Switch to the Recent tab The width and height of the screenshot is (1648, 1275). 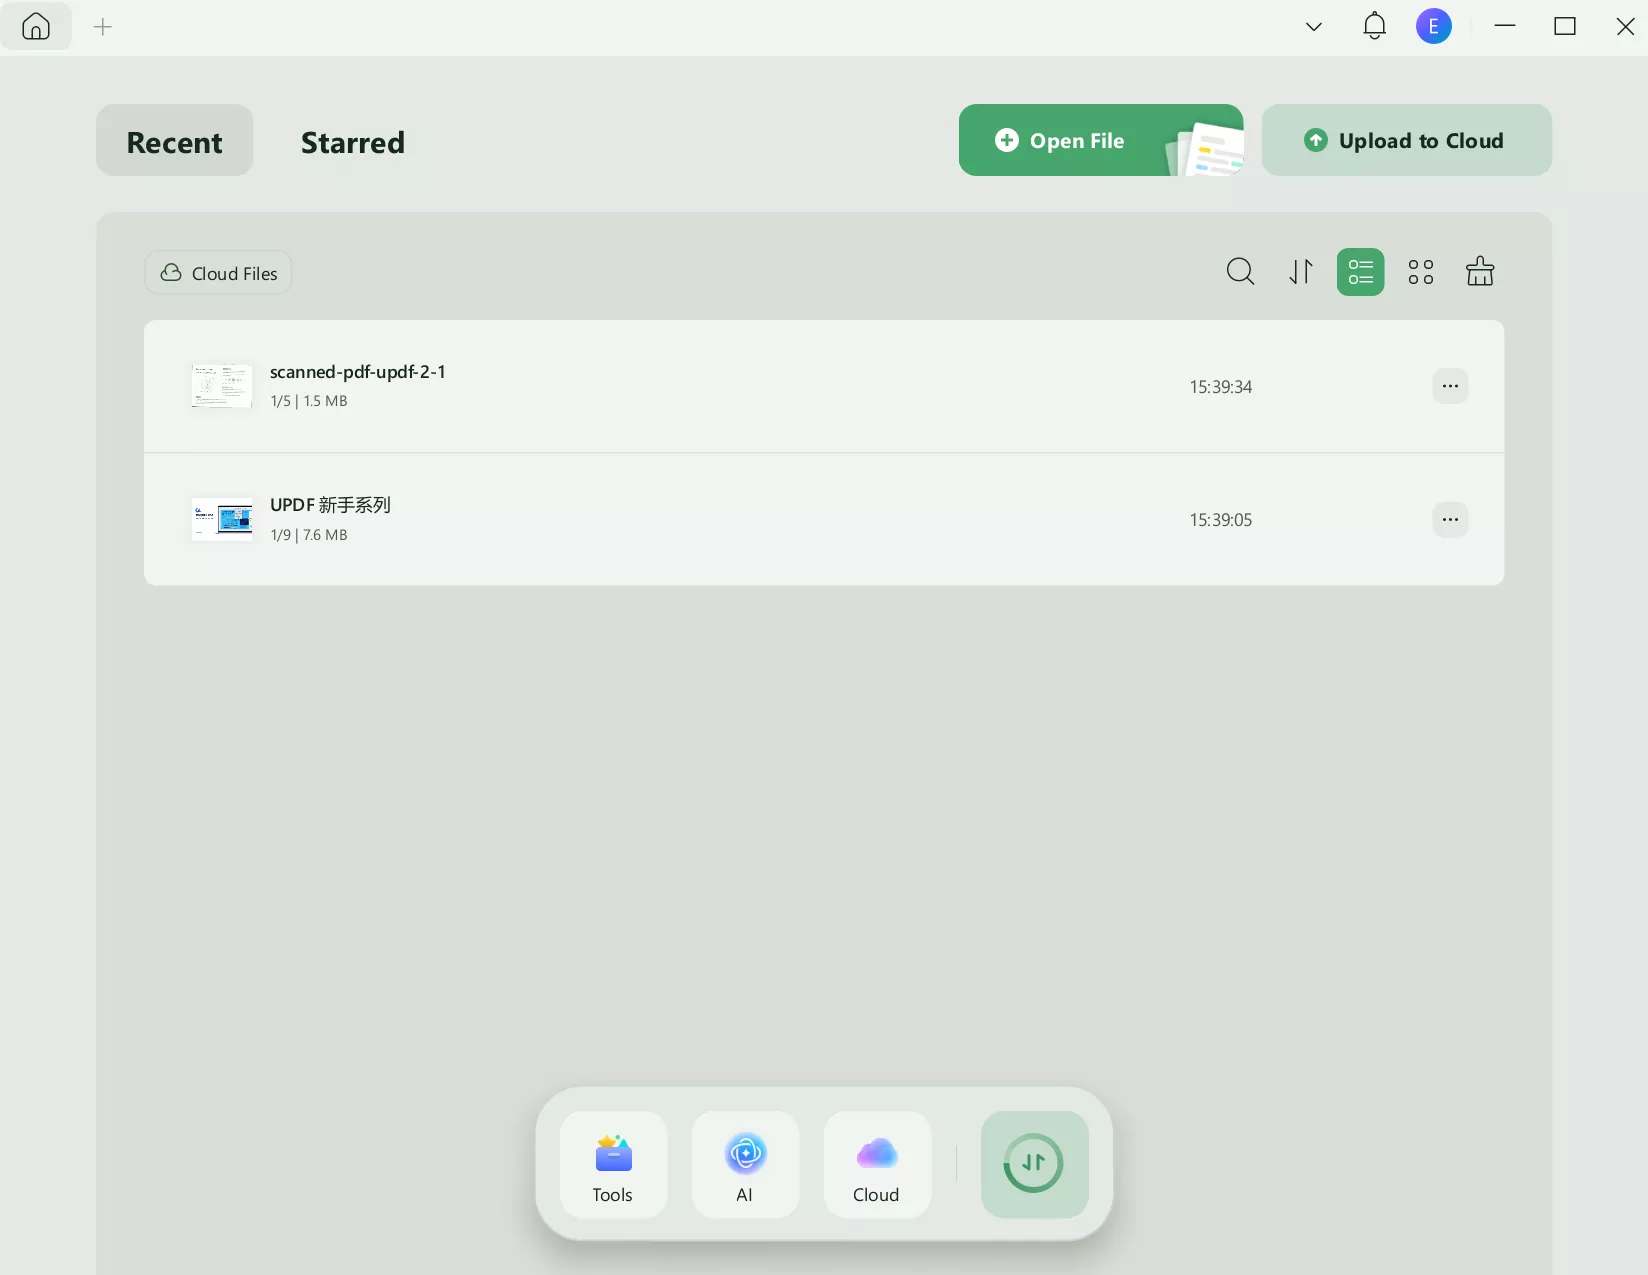point(174,142)
